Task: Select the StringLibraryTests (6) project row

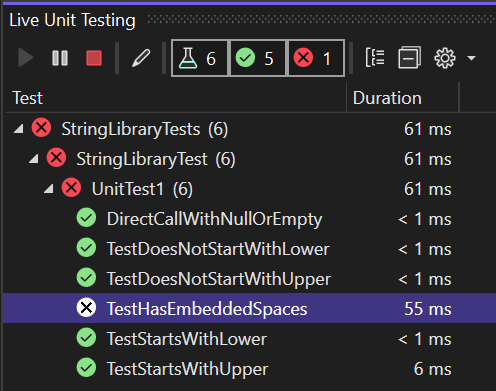Action: [249, 129]
